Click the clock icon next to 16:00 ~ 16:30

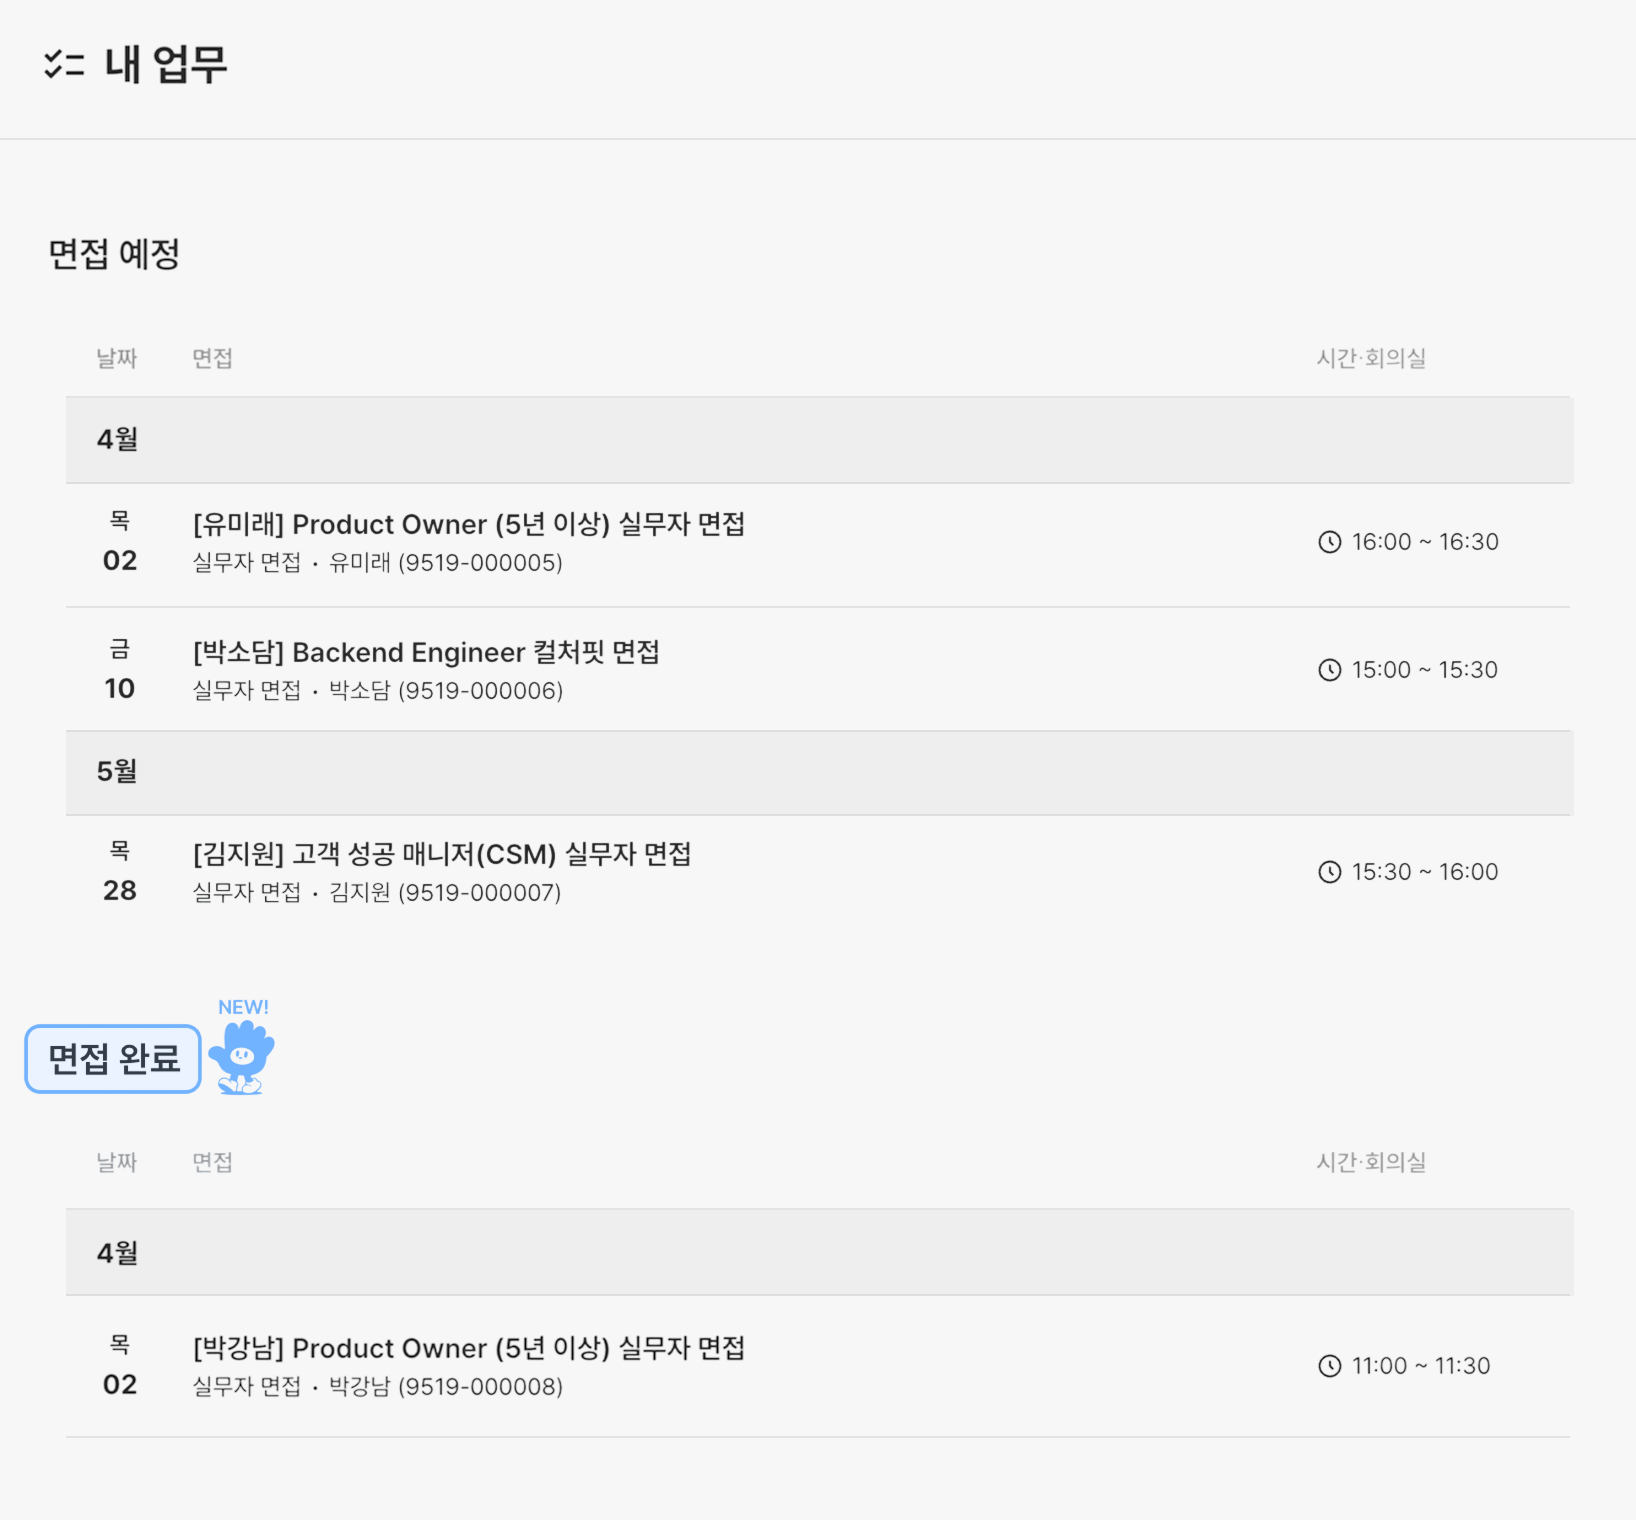point(1329,542)
